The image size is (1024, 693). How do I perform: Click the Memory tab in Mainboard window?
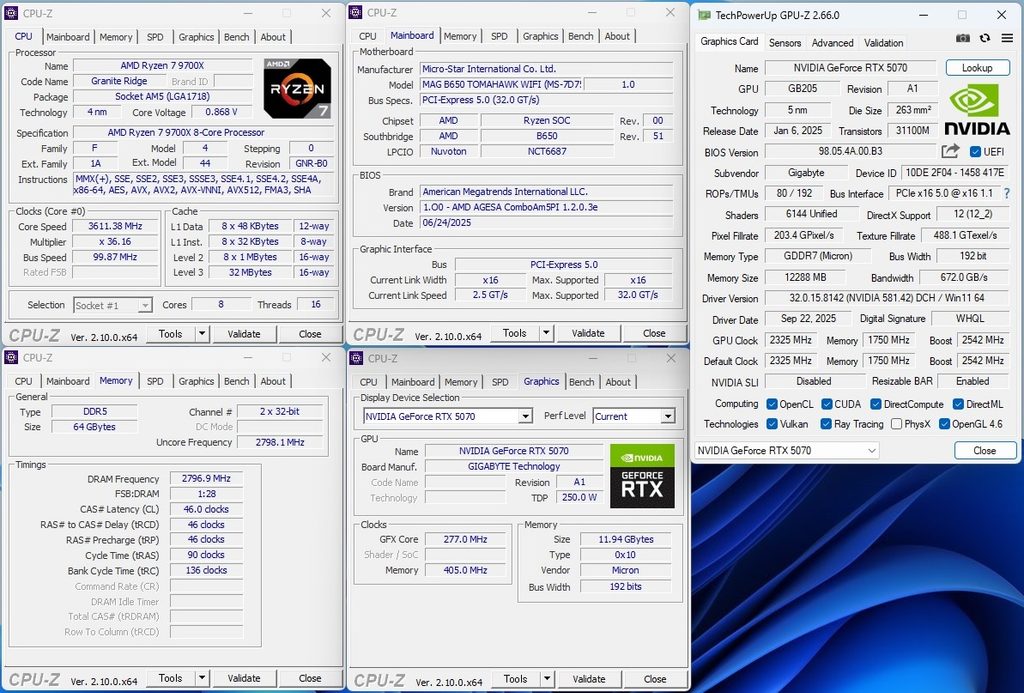click(x=460, y=36)
